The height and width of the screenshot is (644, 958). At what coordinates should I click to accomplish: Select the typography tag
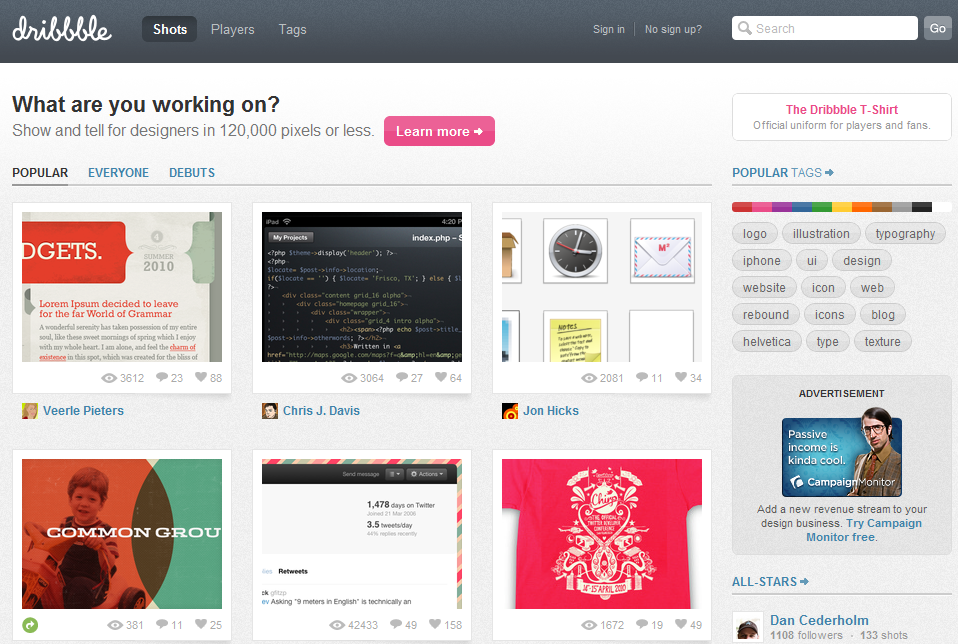click(x=905, y=233)
